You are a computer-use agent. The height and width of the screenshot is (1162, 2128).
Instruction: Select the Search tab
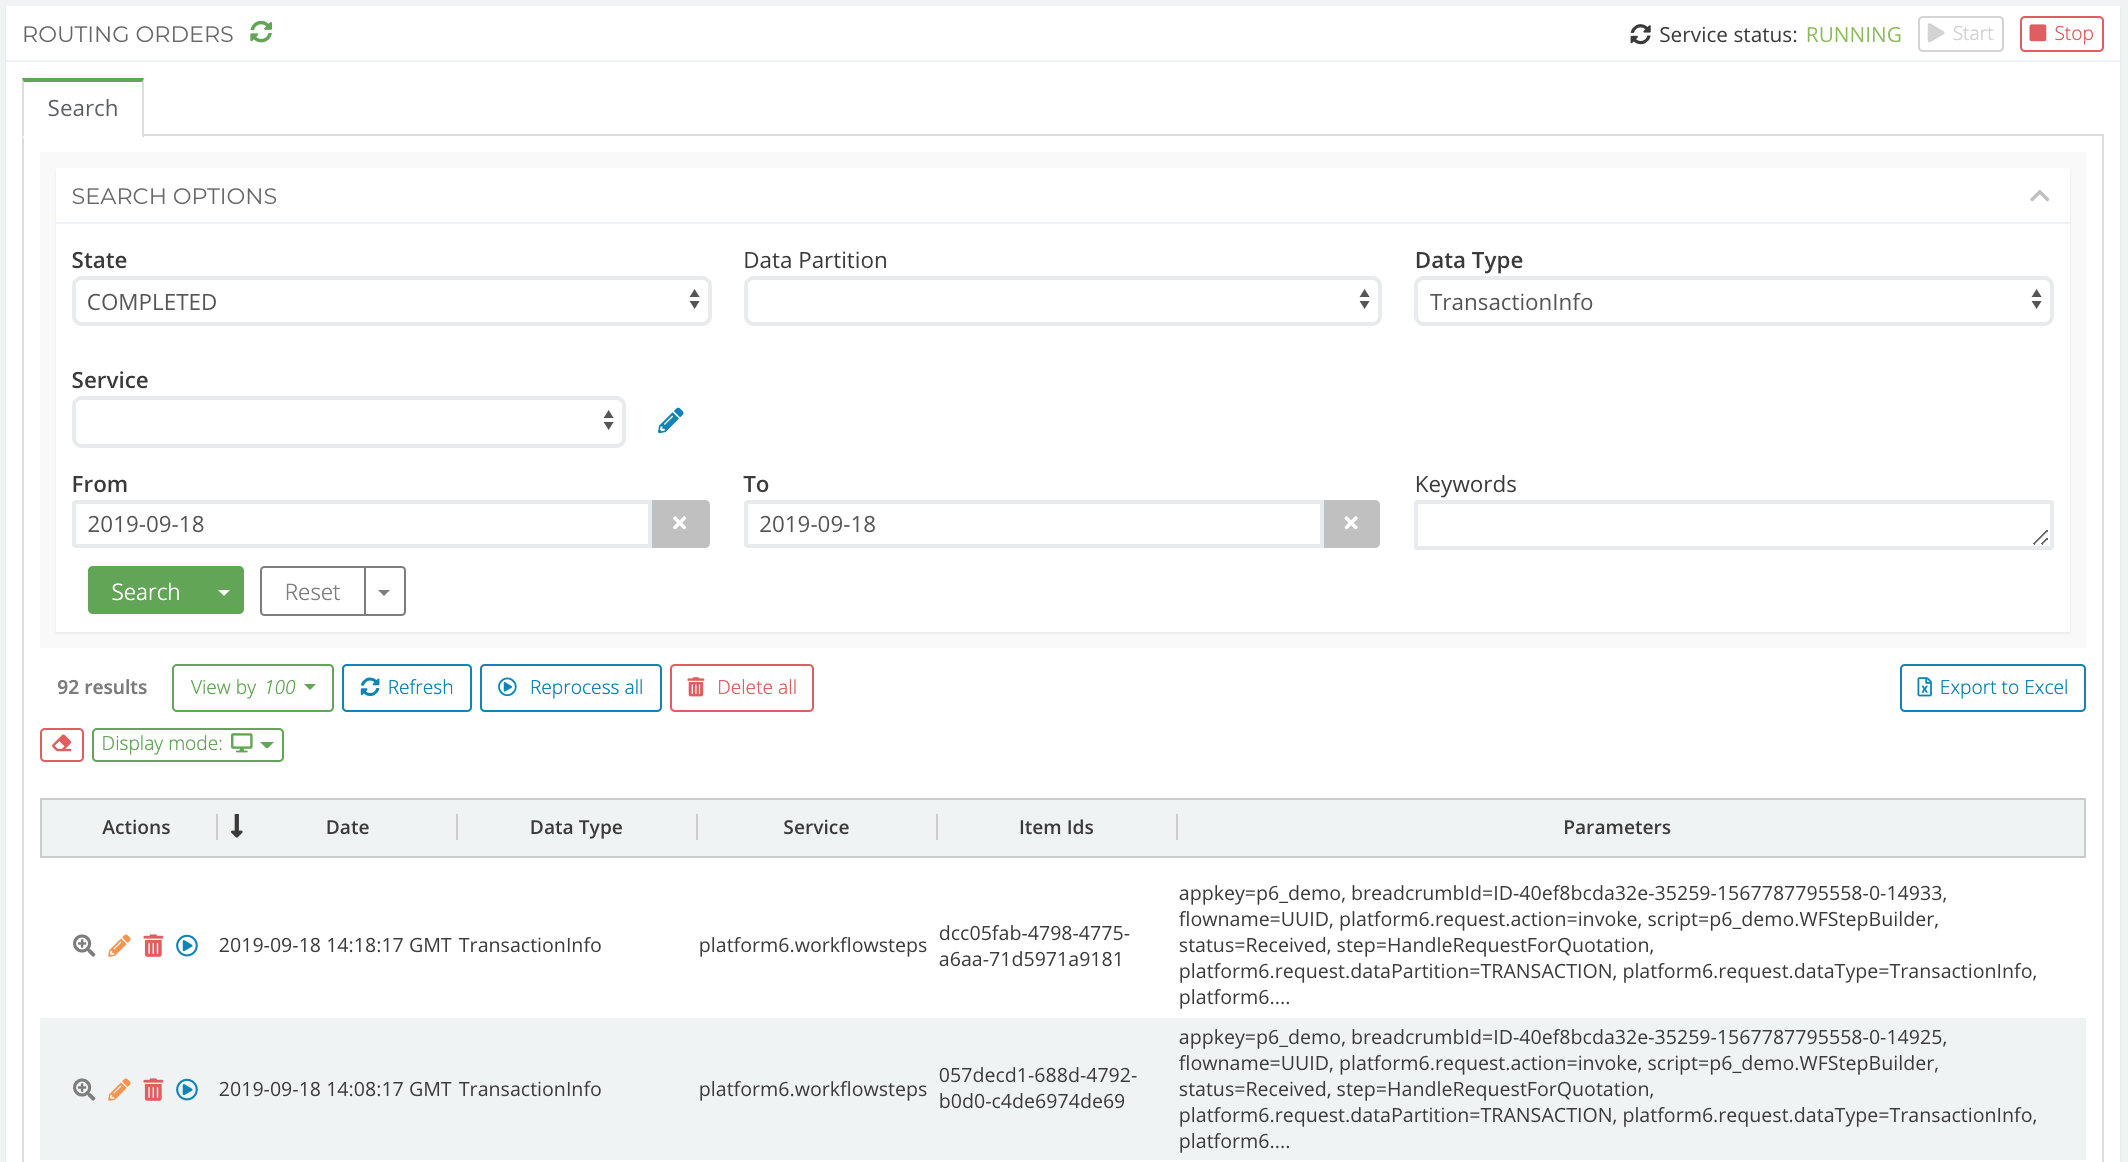click(83, 108)
